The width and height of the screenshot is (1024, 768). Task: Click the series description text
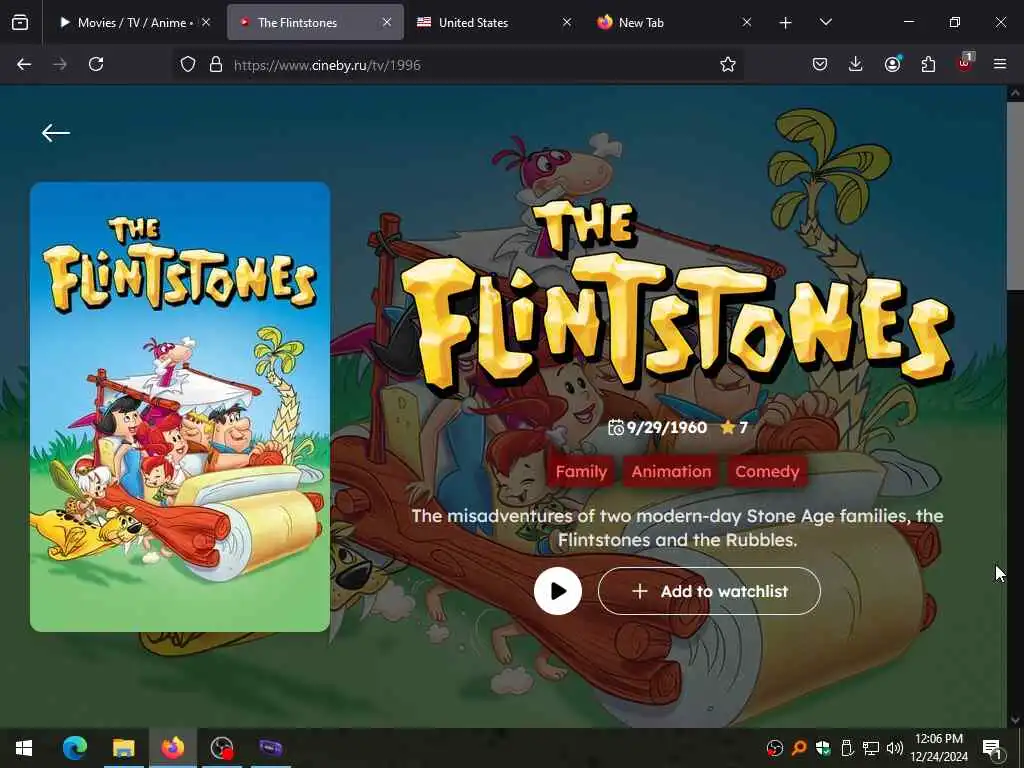click(677, 528)
